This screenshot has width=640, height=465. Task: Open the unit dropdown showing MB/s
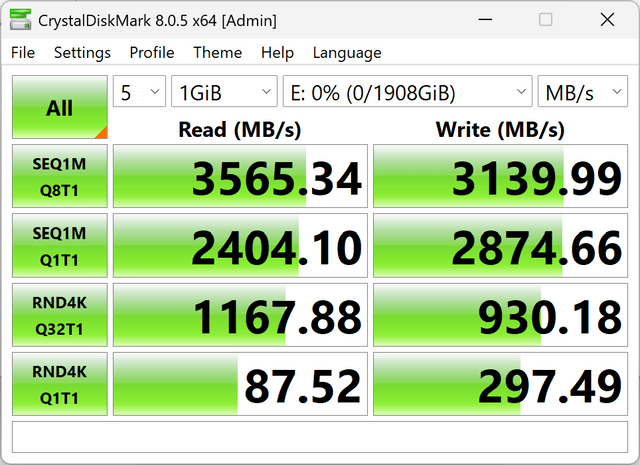pyautogui.click(x=582, y=91)
